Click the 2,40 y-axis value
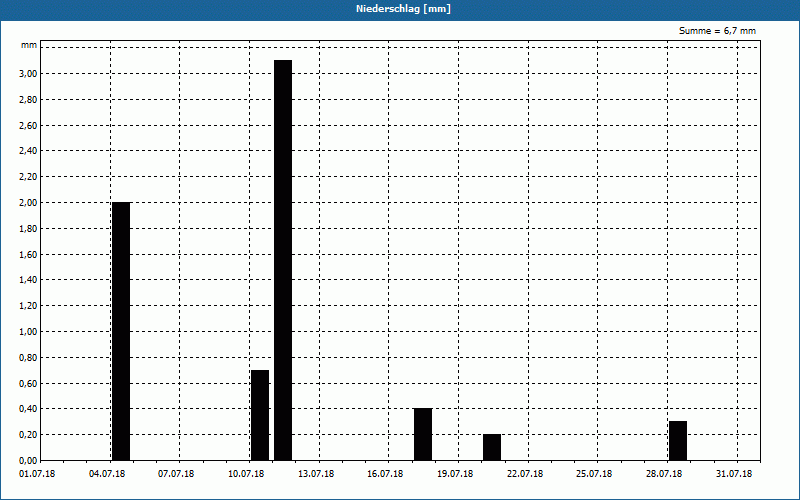The width and height of the screenshot is (800, 500). [29, 151]
